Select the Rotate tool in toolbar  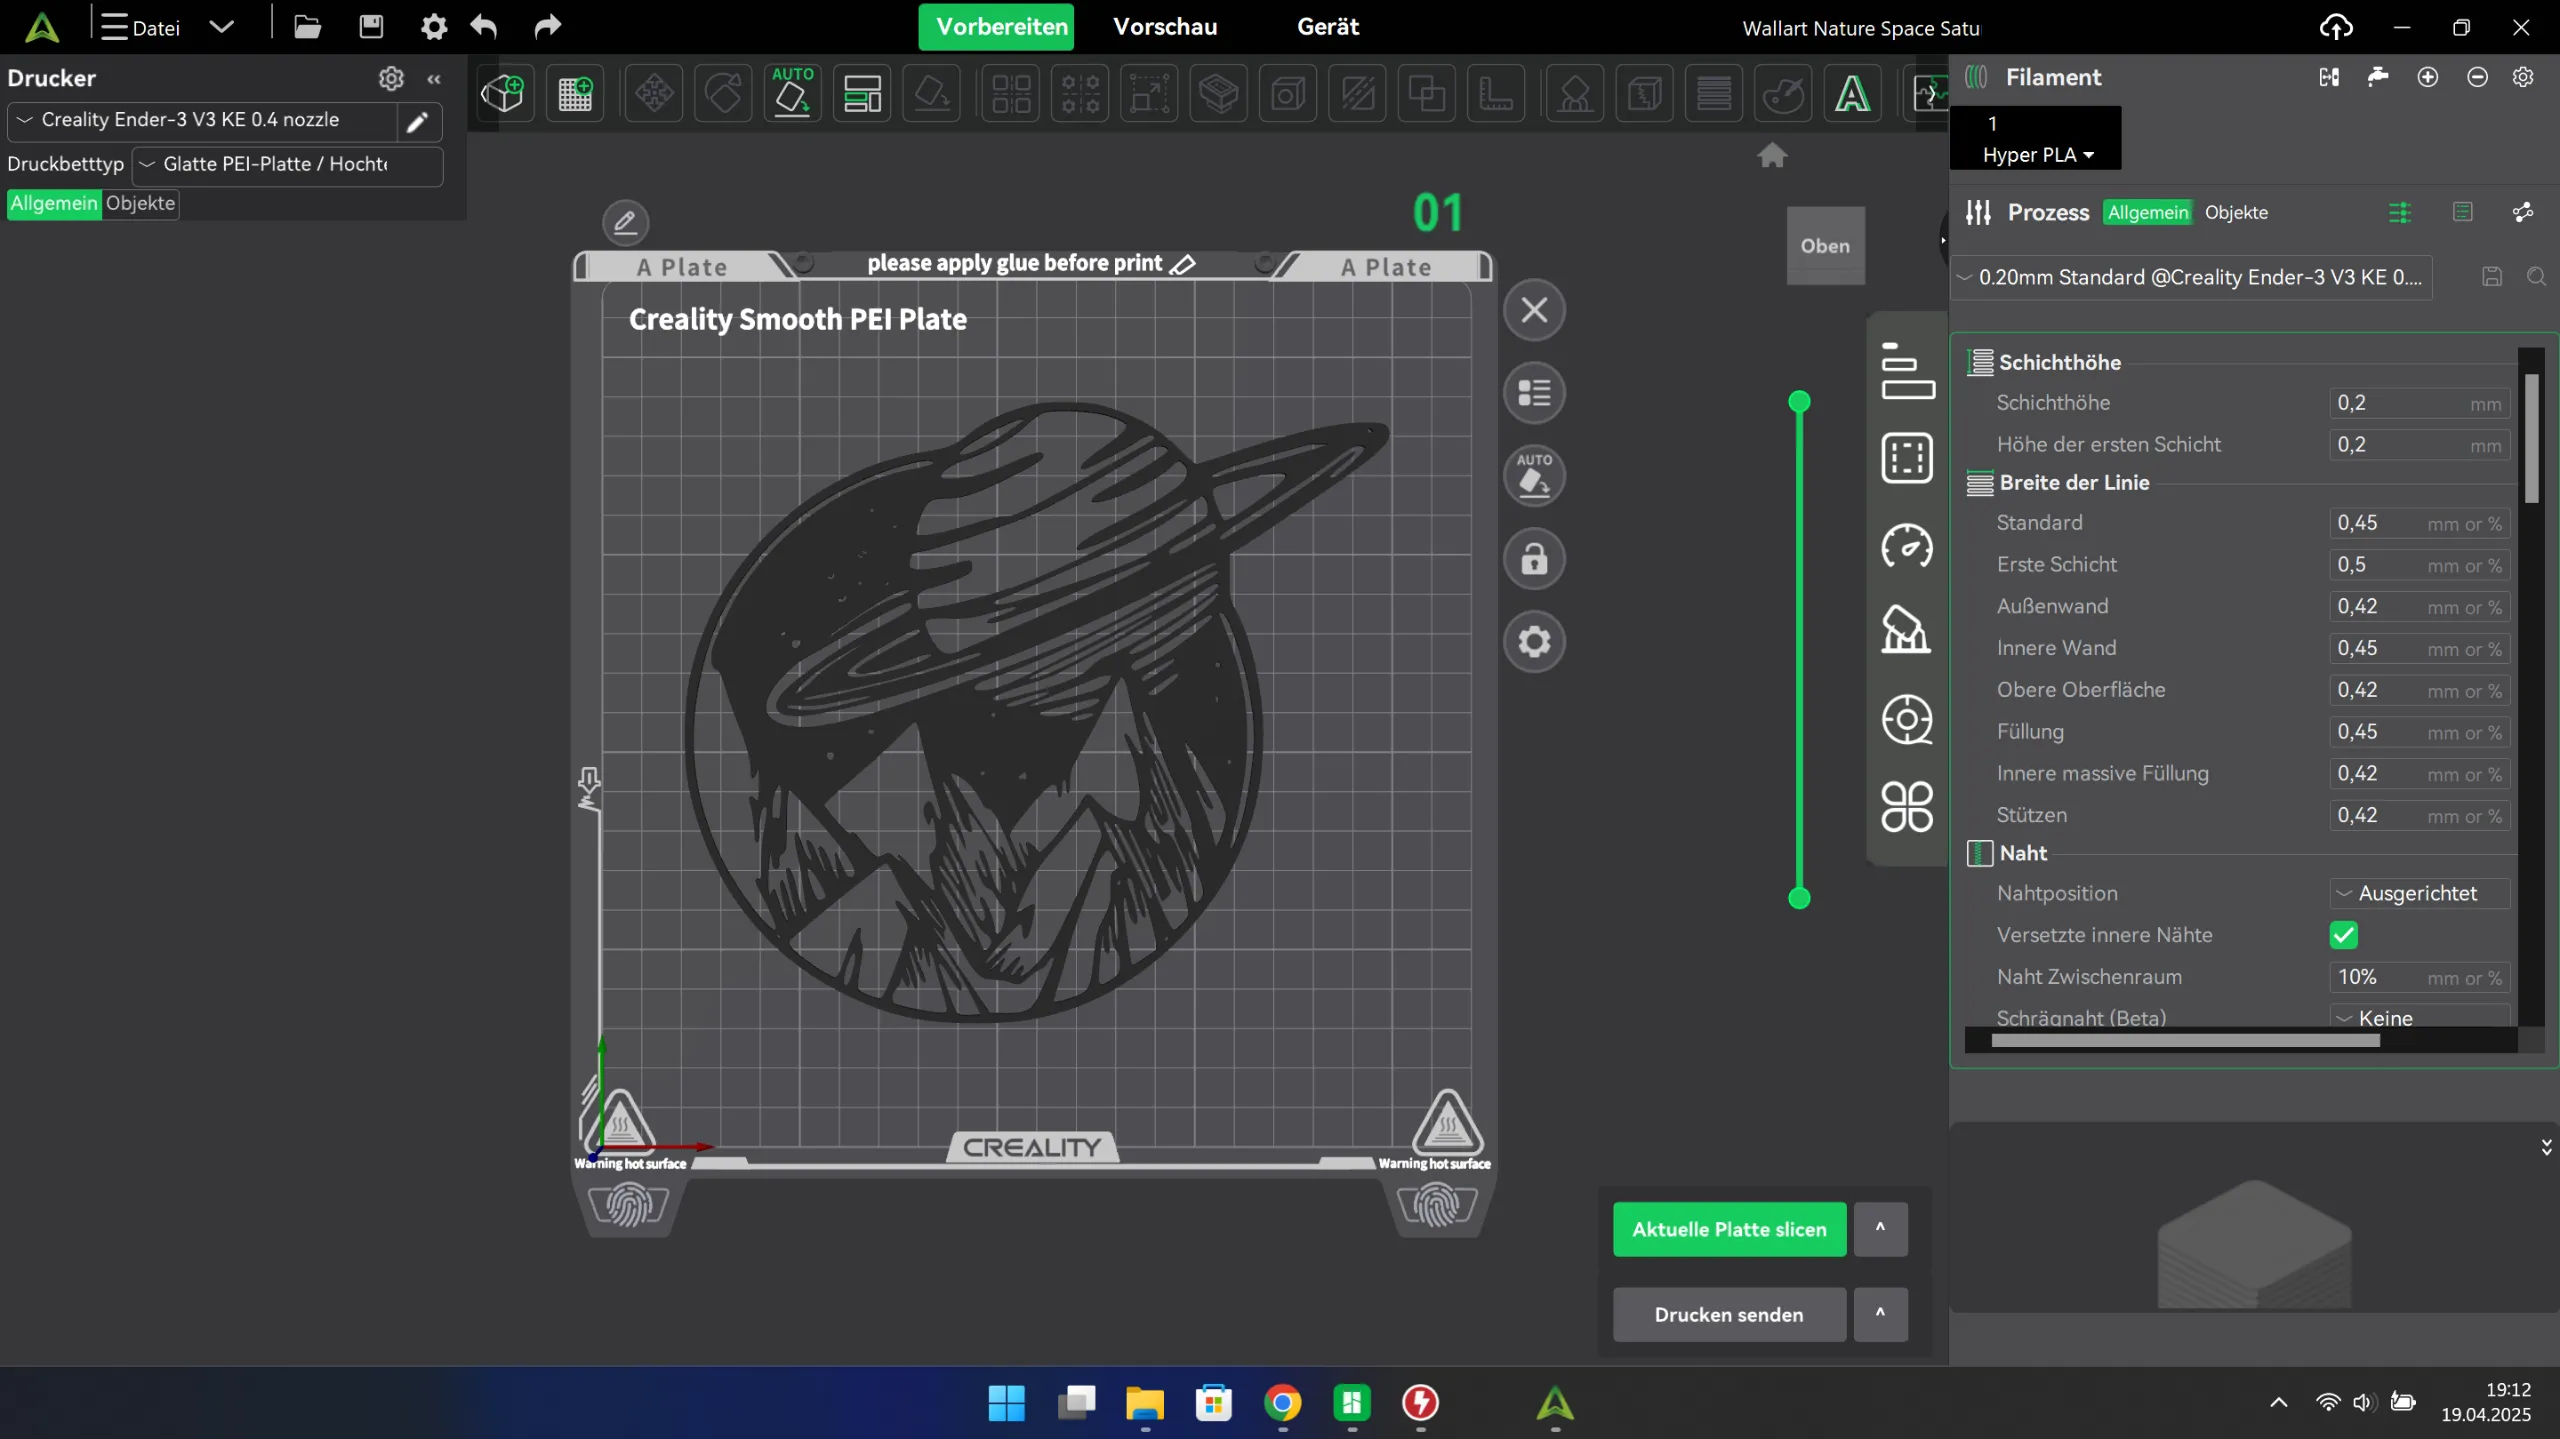tap(723, 94)
